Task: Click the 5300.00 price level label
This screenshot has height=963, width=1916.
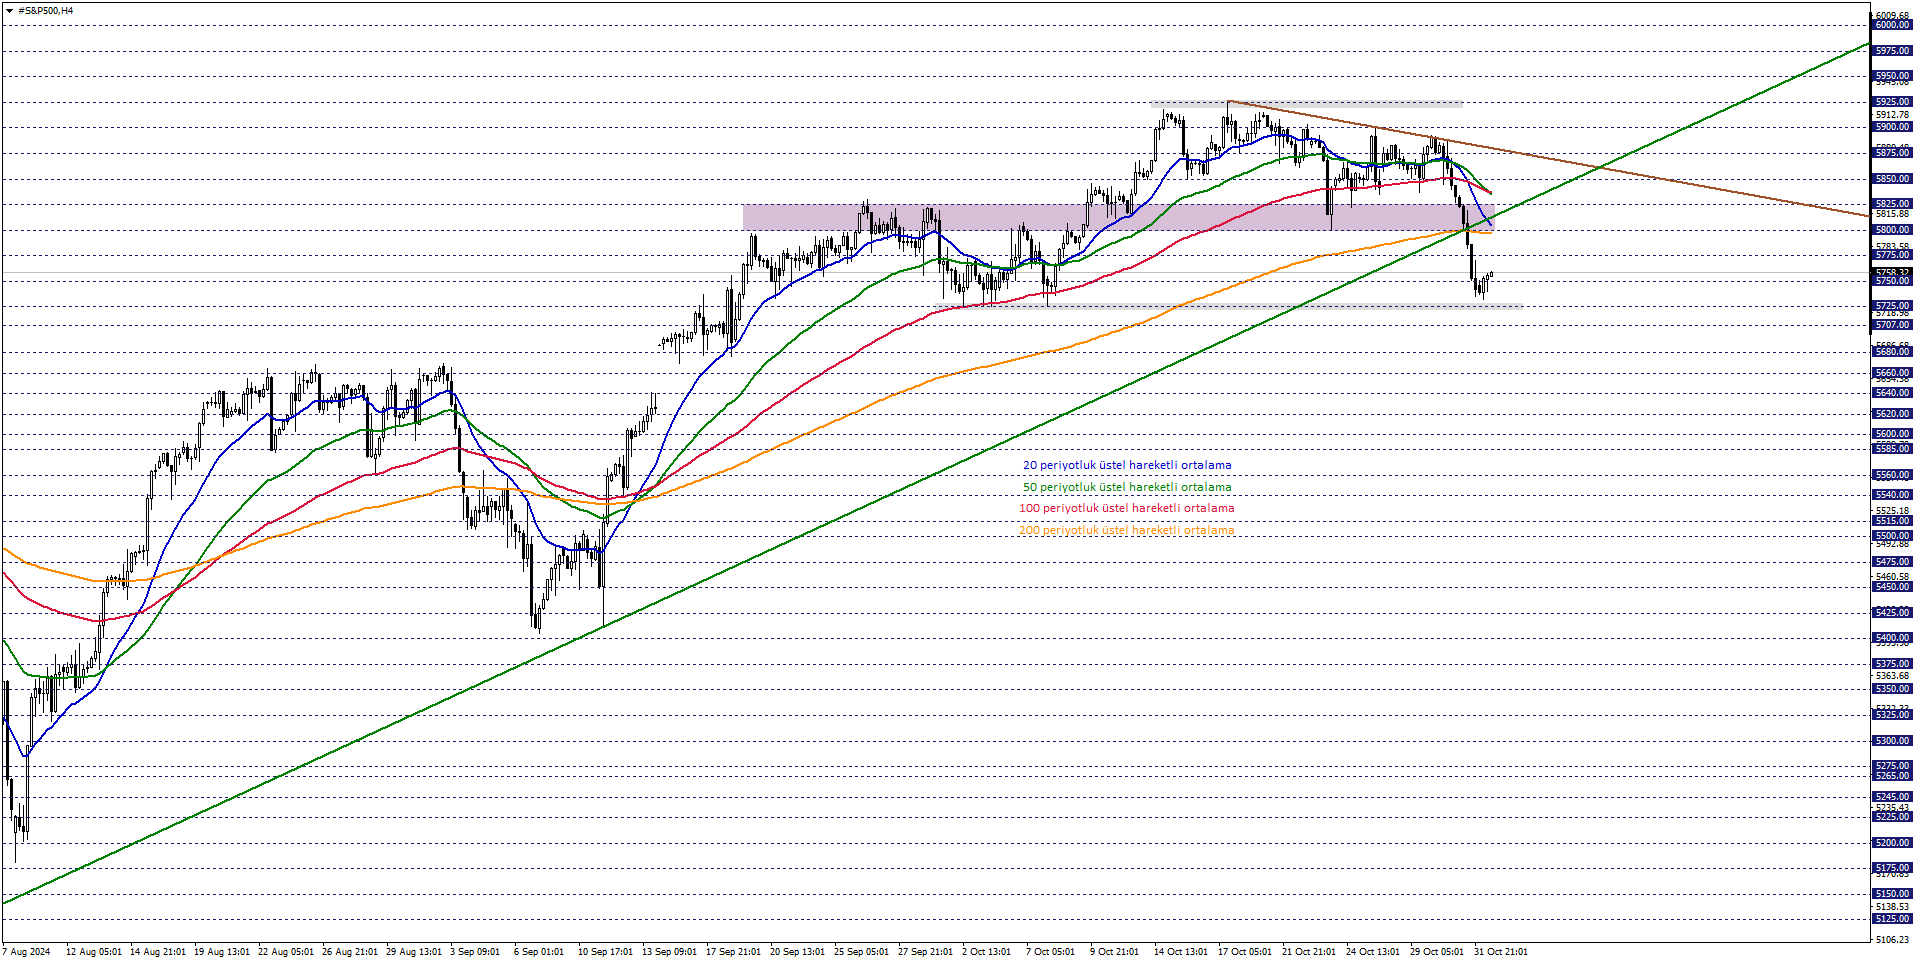Action: (1892, 741)
